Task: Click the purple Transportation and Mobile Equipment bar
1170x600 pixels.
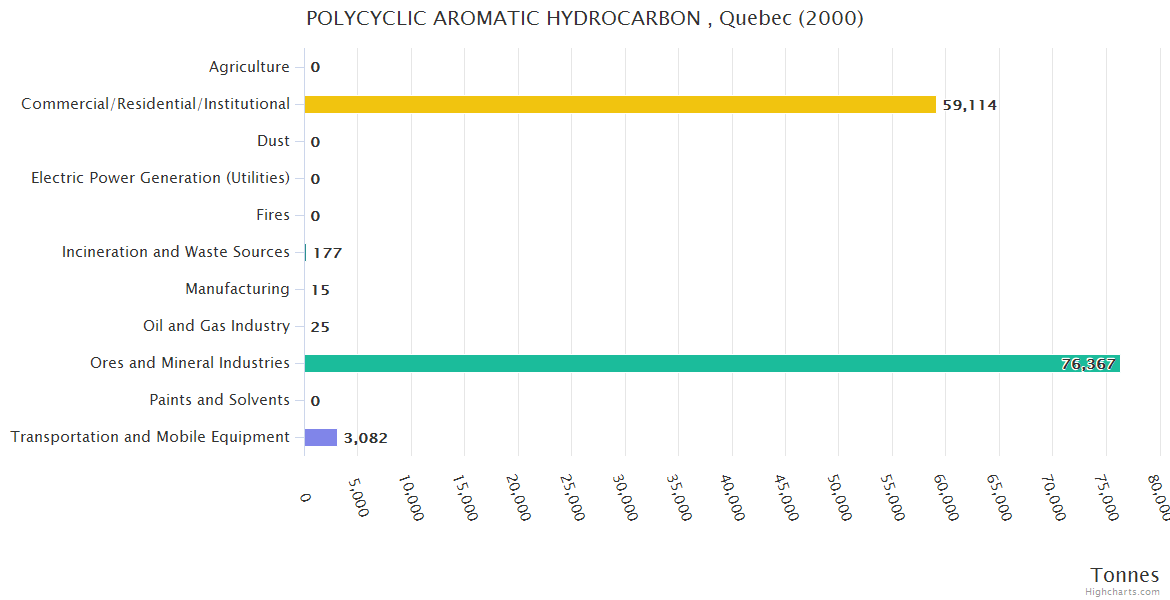Action: pos(321,437)
